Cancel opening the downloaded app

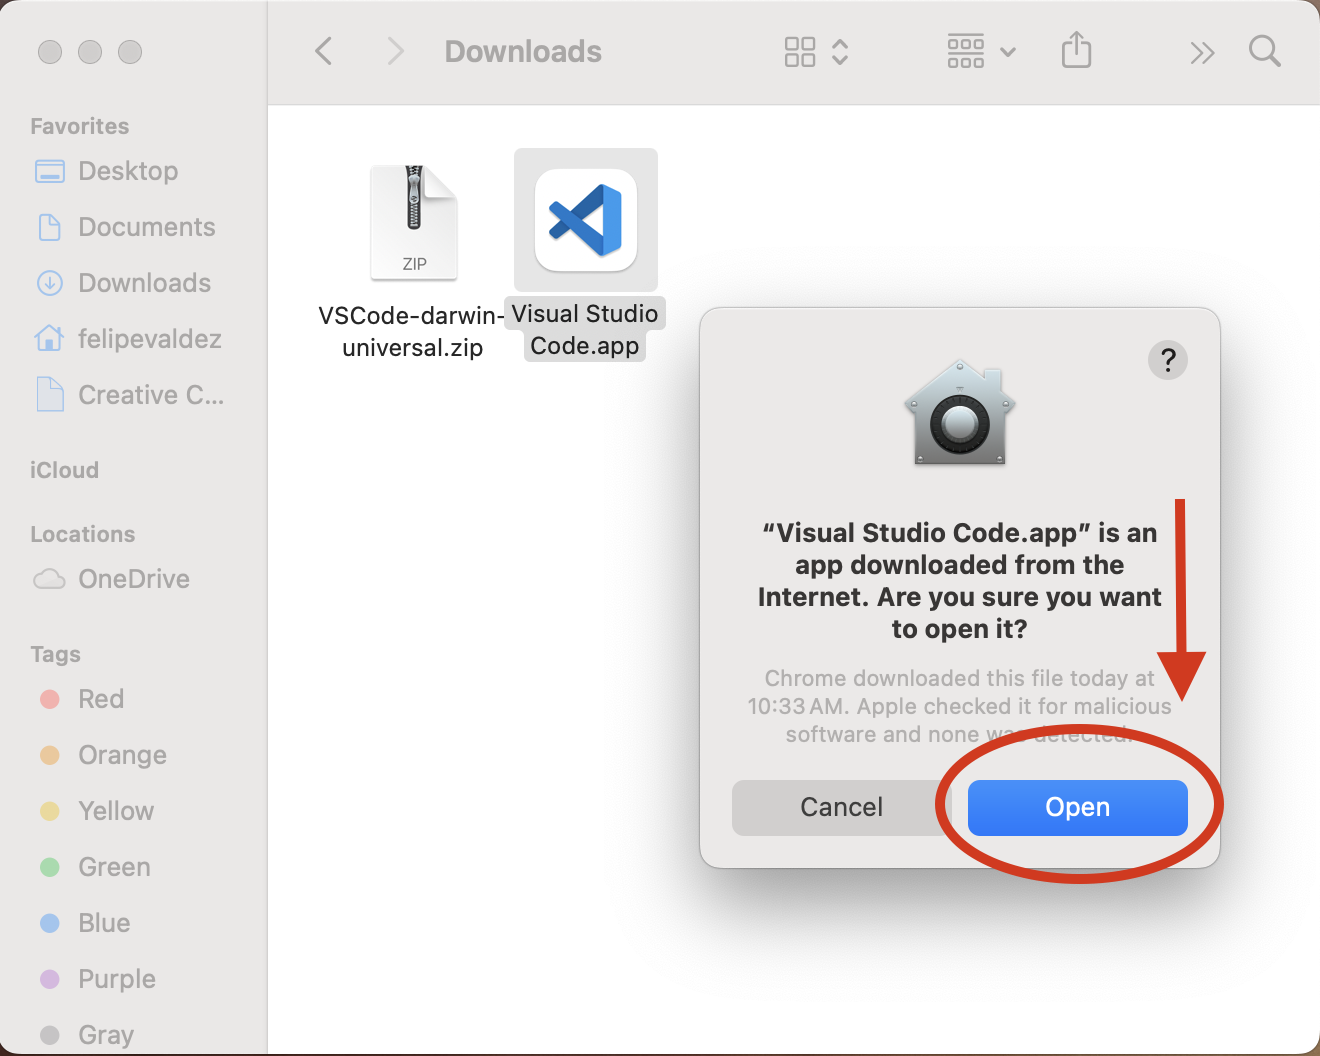pyautogui.click(x=841, y=807)
